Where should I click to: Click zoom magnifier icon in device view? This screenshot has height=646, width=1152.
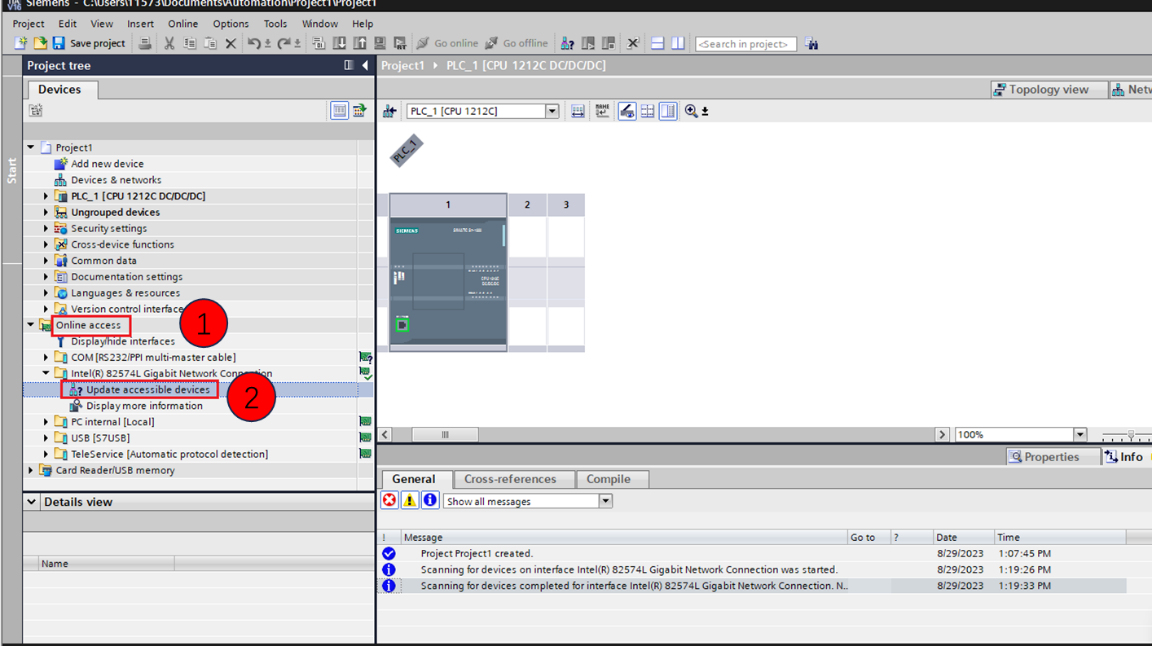(691, 111)
